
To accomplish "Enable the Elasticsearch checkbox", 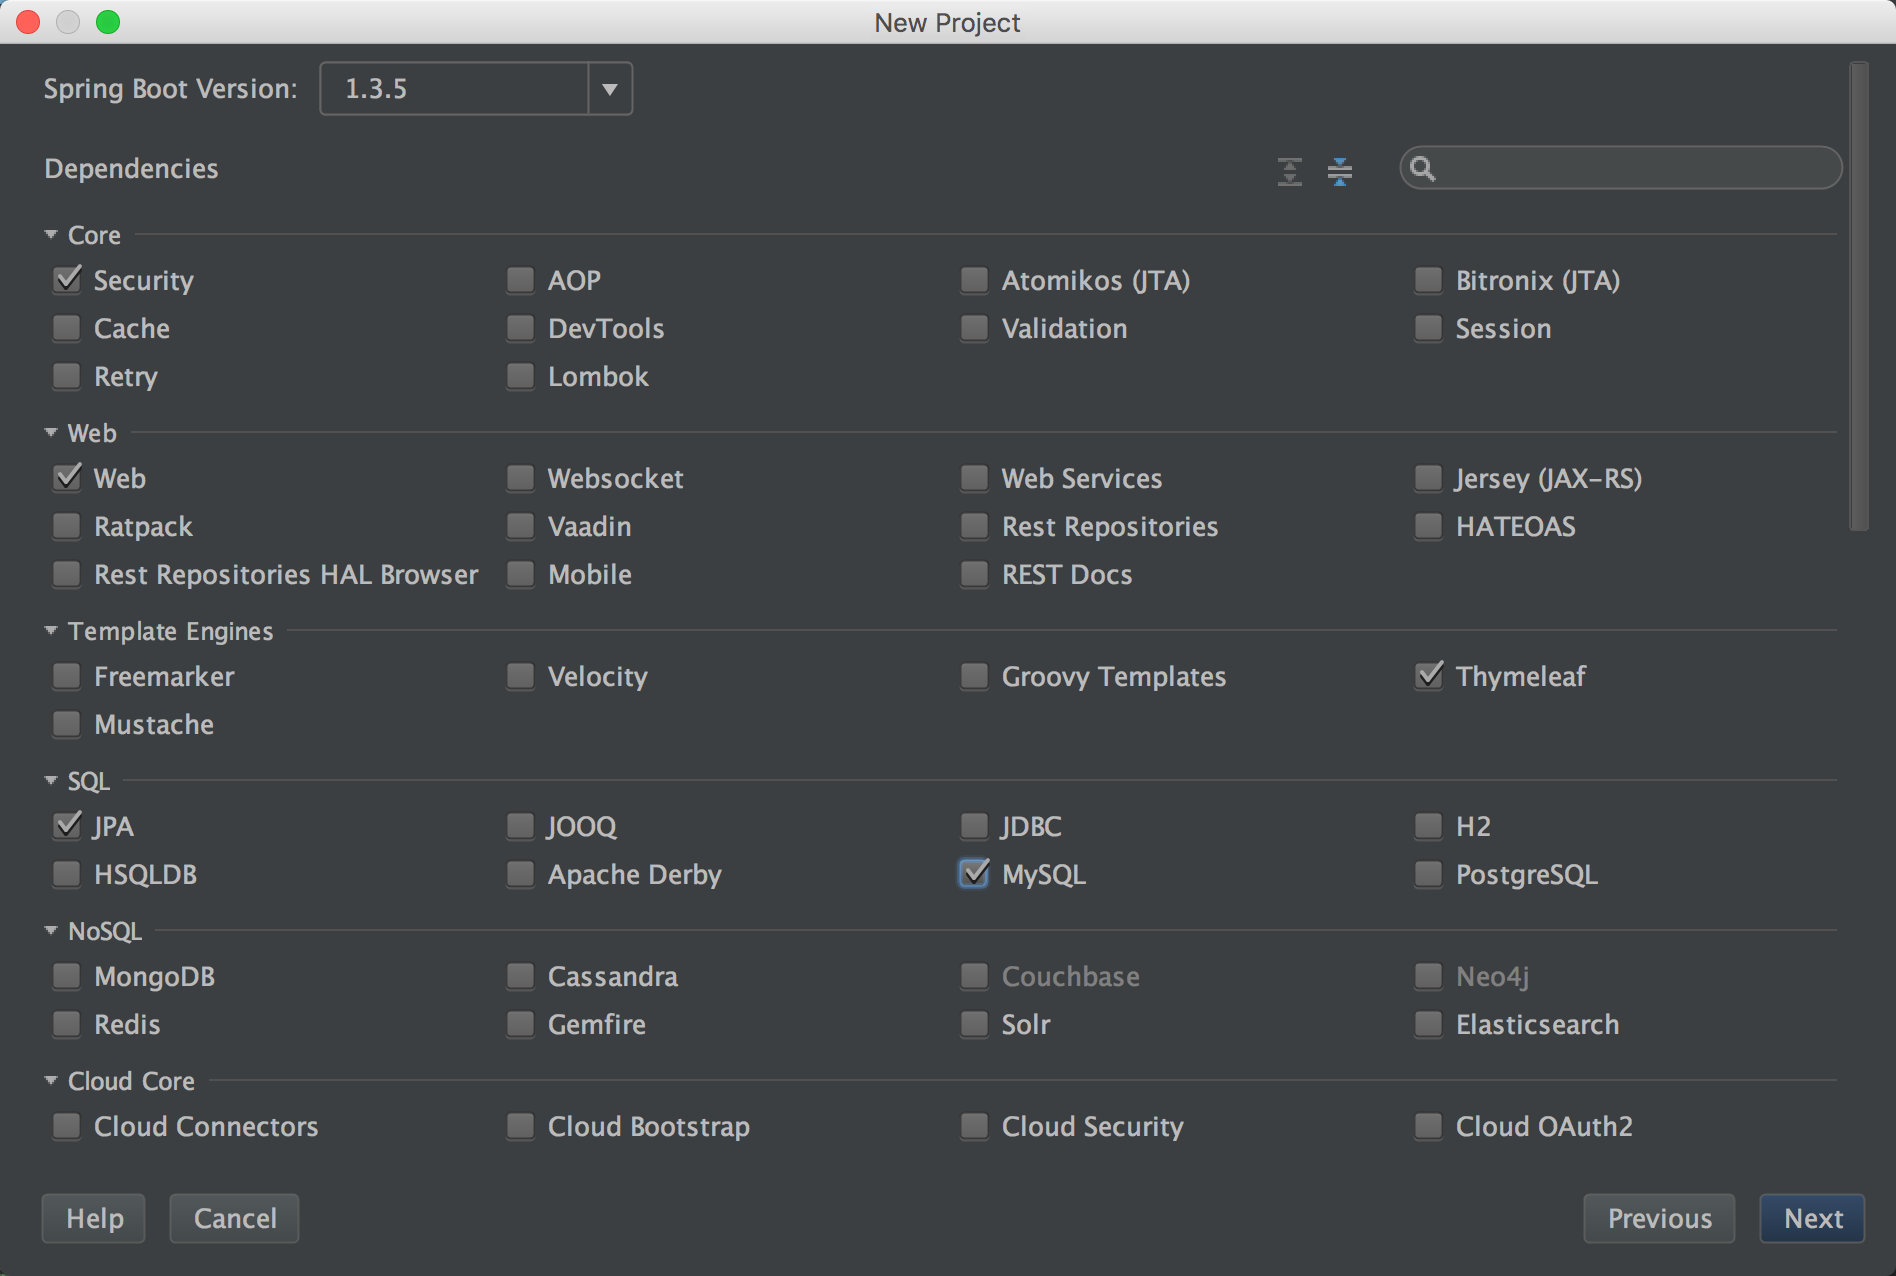I will 1428,1023.
